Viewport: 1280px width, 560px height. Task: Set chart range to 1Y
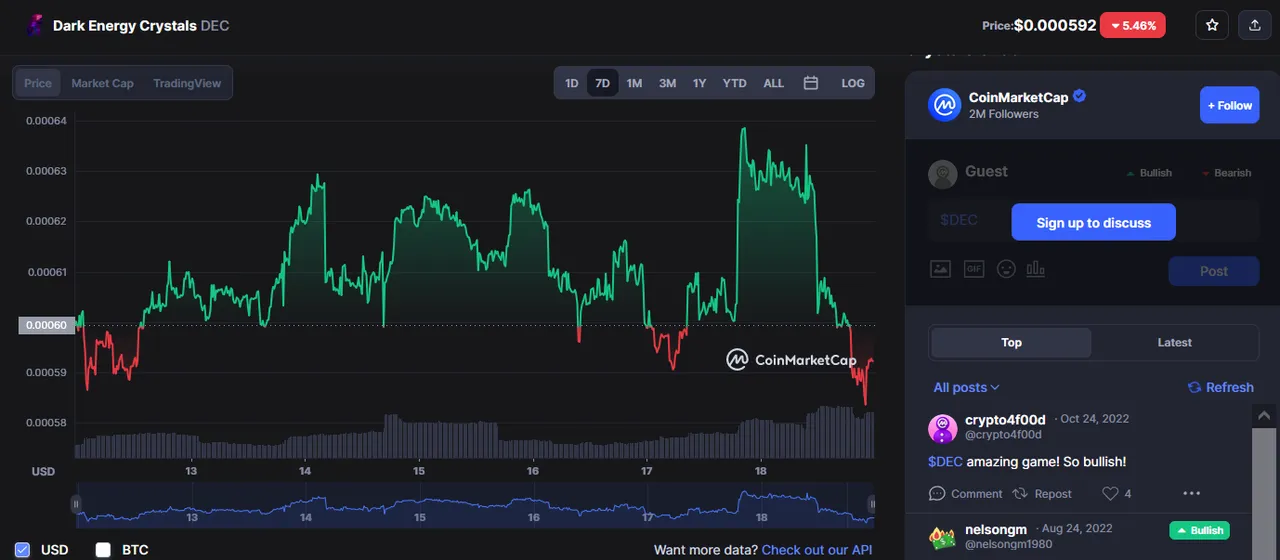(699, 83)
